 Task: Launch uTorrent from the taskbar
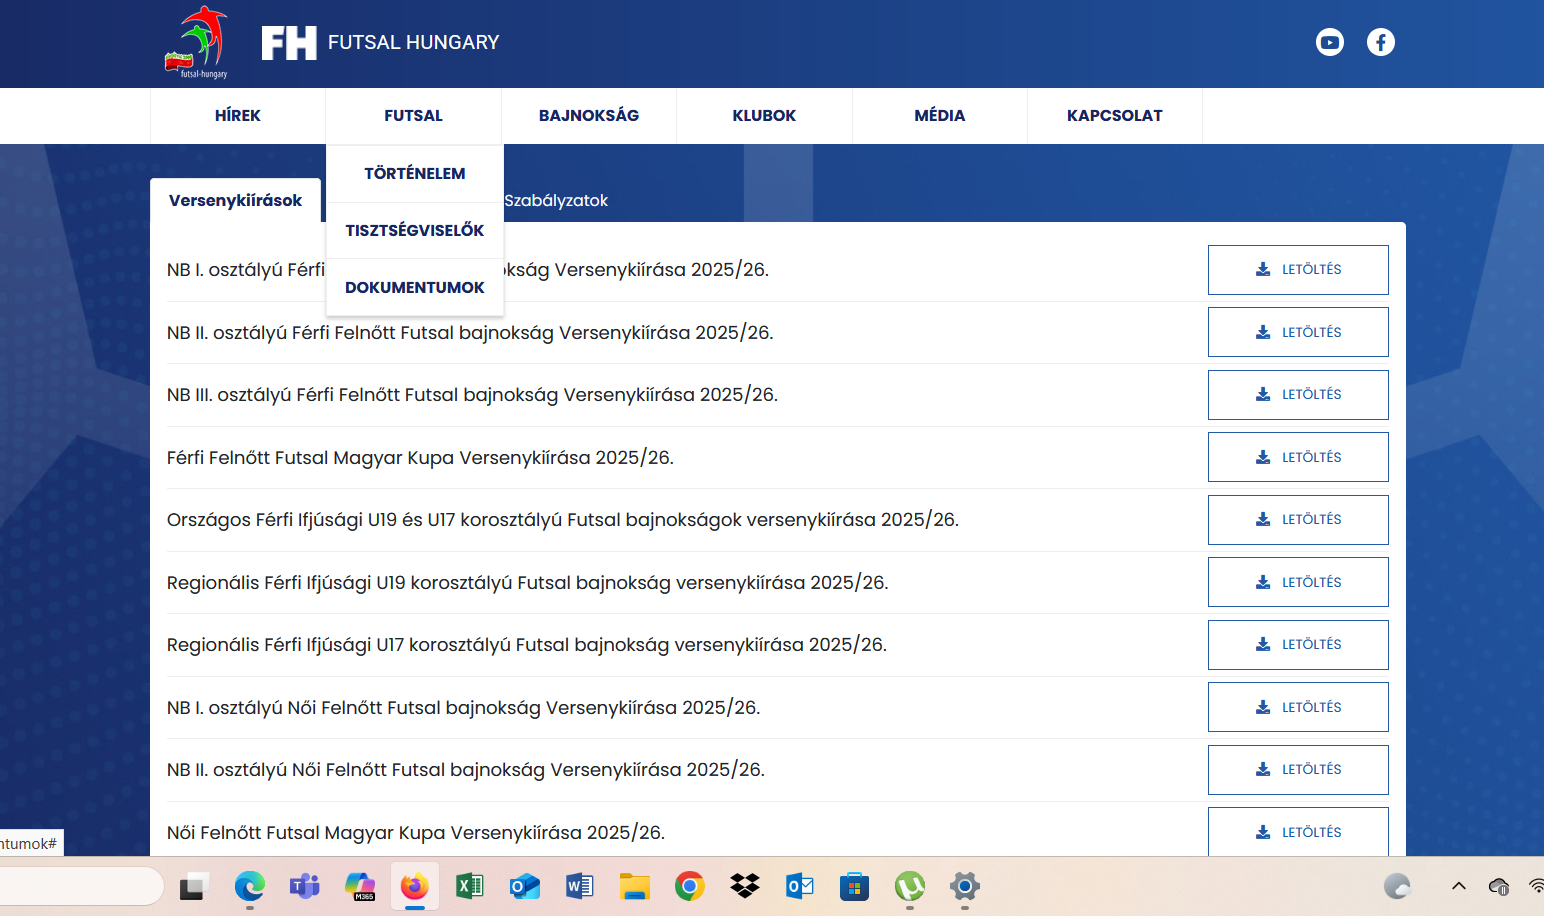click(909, 886)
